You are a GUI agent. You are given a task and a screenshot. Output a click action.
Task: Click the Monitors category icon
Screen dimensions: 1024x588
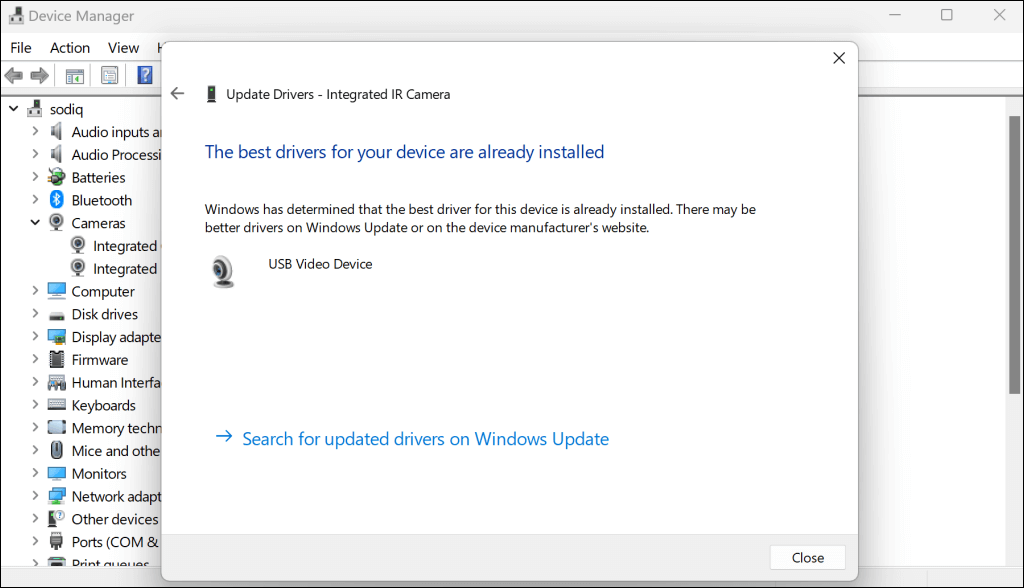[x=57, y=474]
